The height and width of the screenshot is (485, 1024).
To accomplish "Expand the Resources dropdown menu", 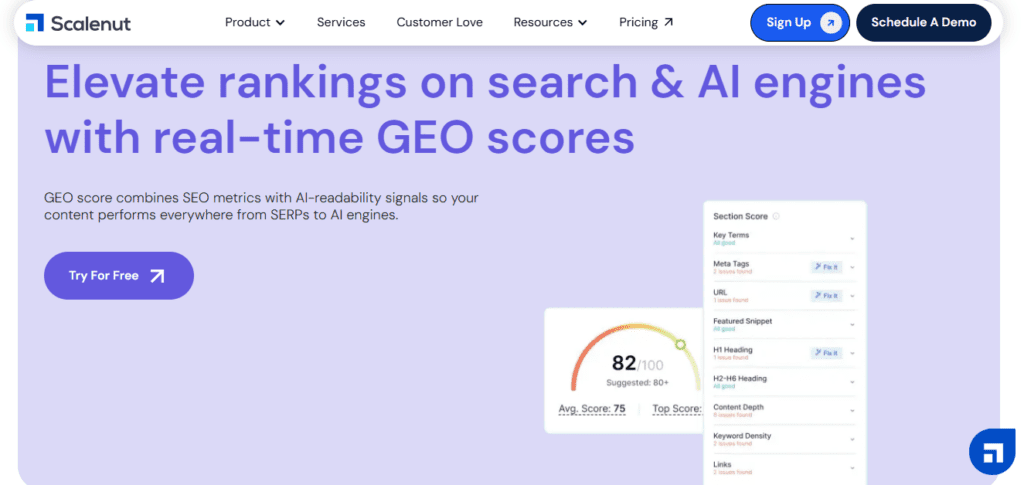I will (x=550, y=22).
